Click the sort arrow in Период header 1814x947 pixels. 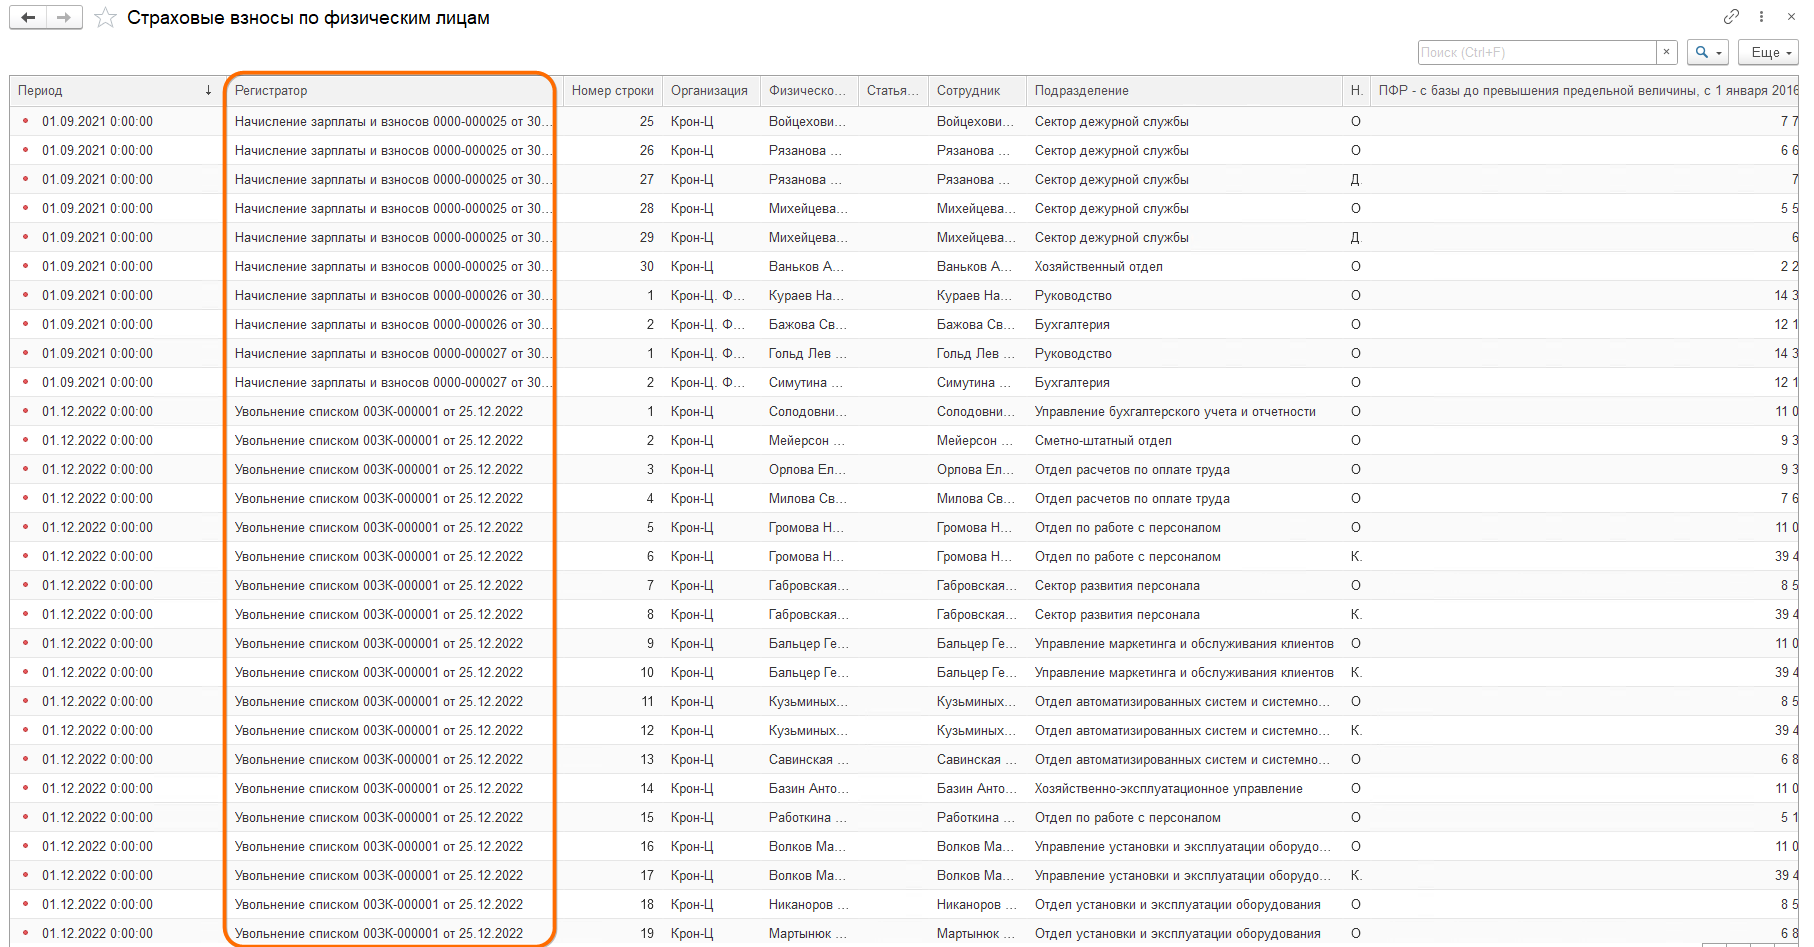[208, 90]
